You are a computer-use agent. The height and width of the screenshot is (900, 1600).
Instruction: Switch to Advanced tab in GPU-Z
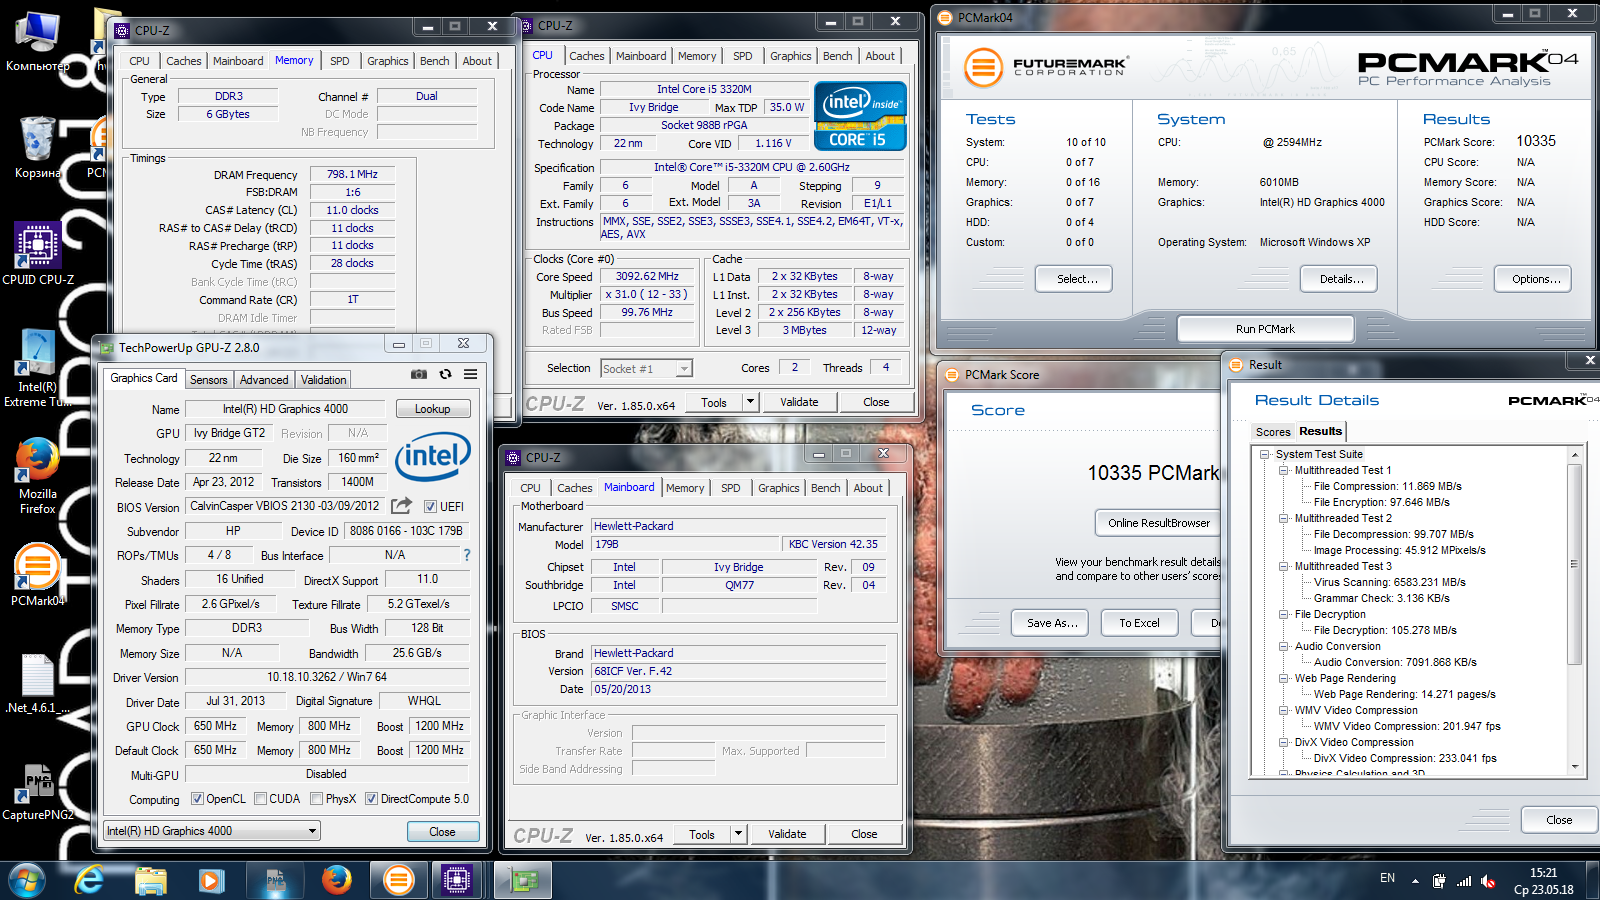(264, 380)
